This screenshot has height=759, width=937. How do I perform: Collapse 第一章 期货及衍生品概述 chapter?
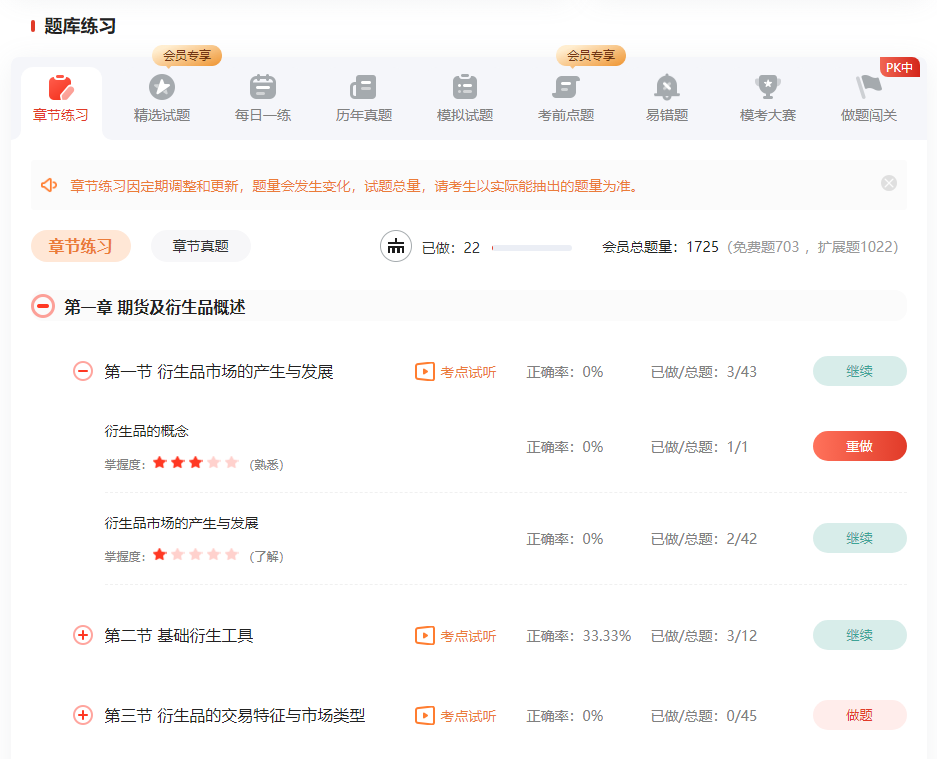pyautogui.click(x=42, y=306)
